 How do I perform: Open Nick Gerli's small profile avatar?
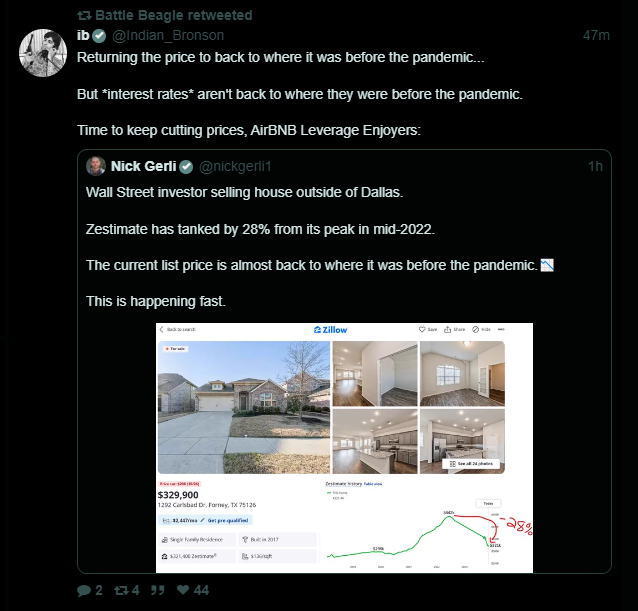[96, 166]
